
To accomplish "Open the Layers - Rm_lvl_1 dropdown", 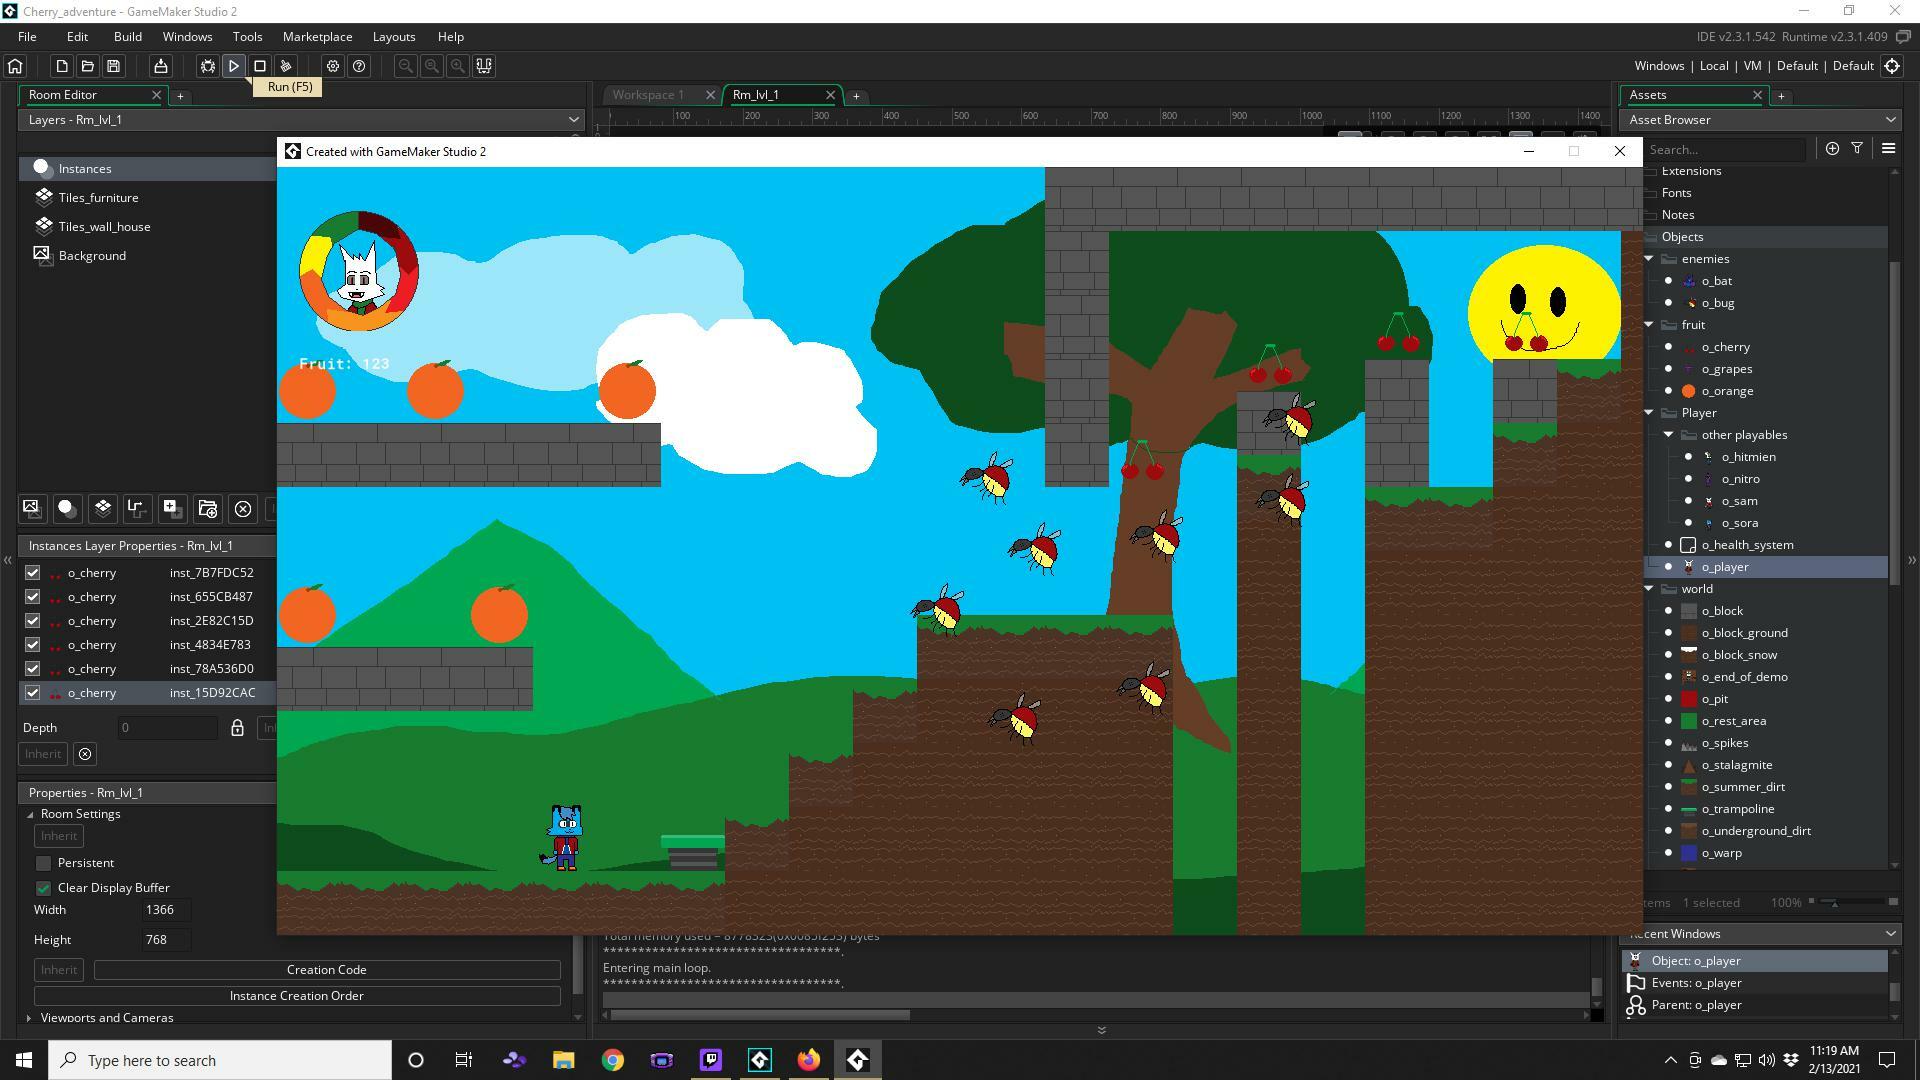I will [573, 119].
